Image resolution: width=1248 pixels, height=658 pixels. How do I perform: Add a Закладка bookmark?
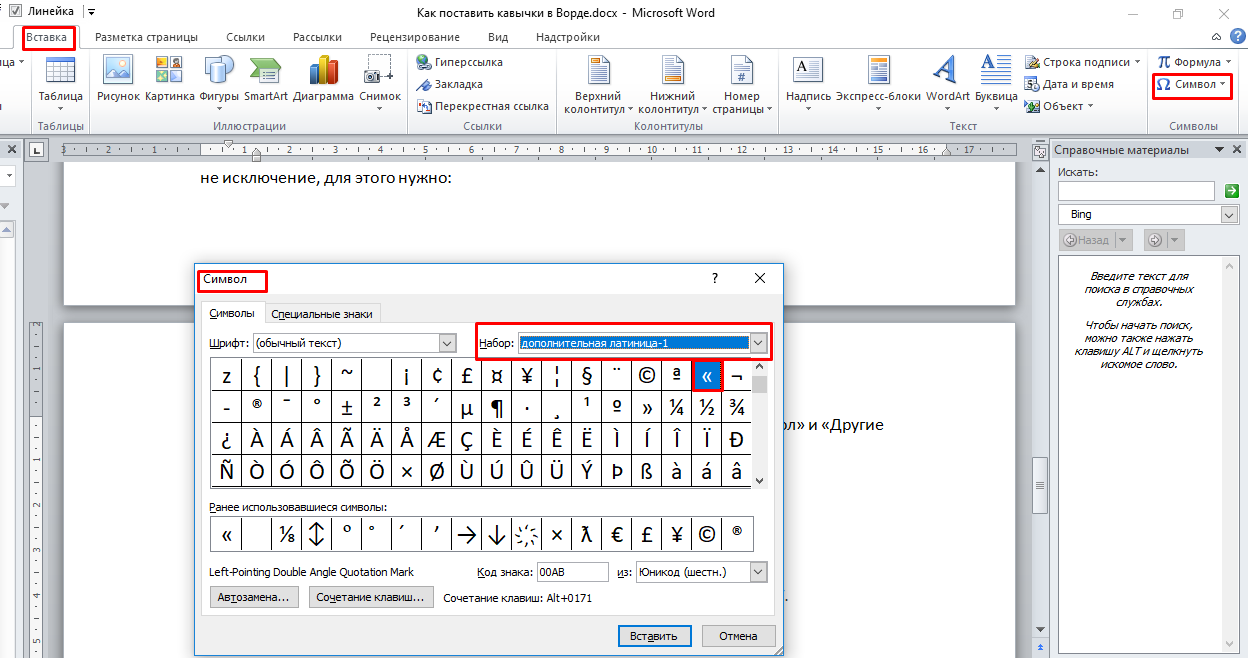(449, 84)
